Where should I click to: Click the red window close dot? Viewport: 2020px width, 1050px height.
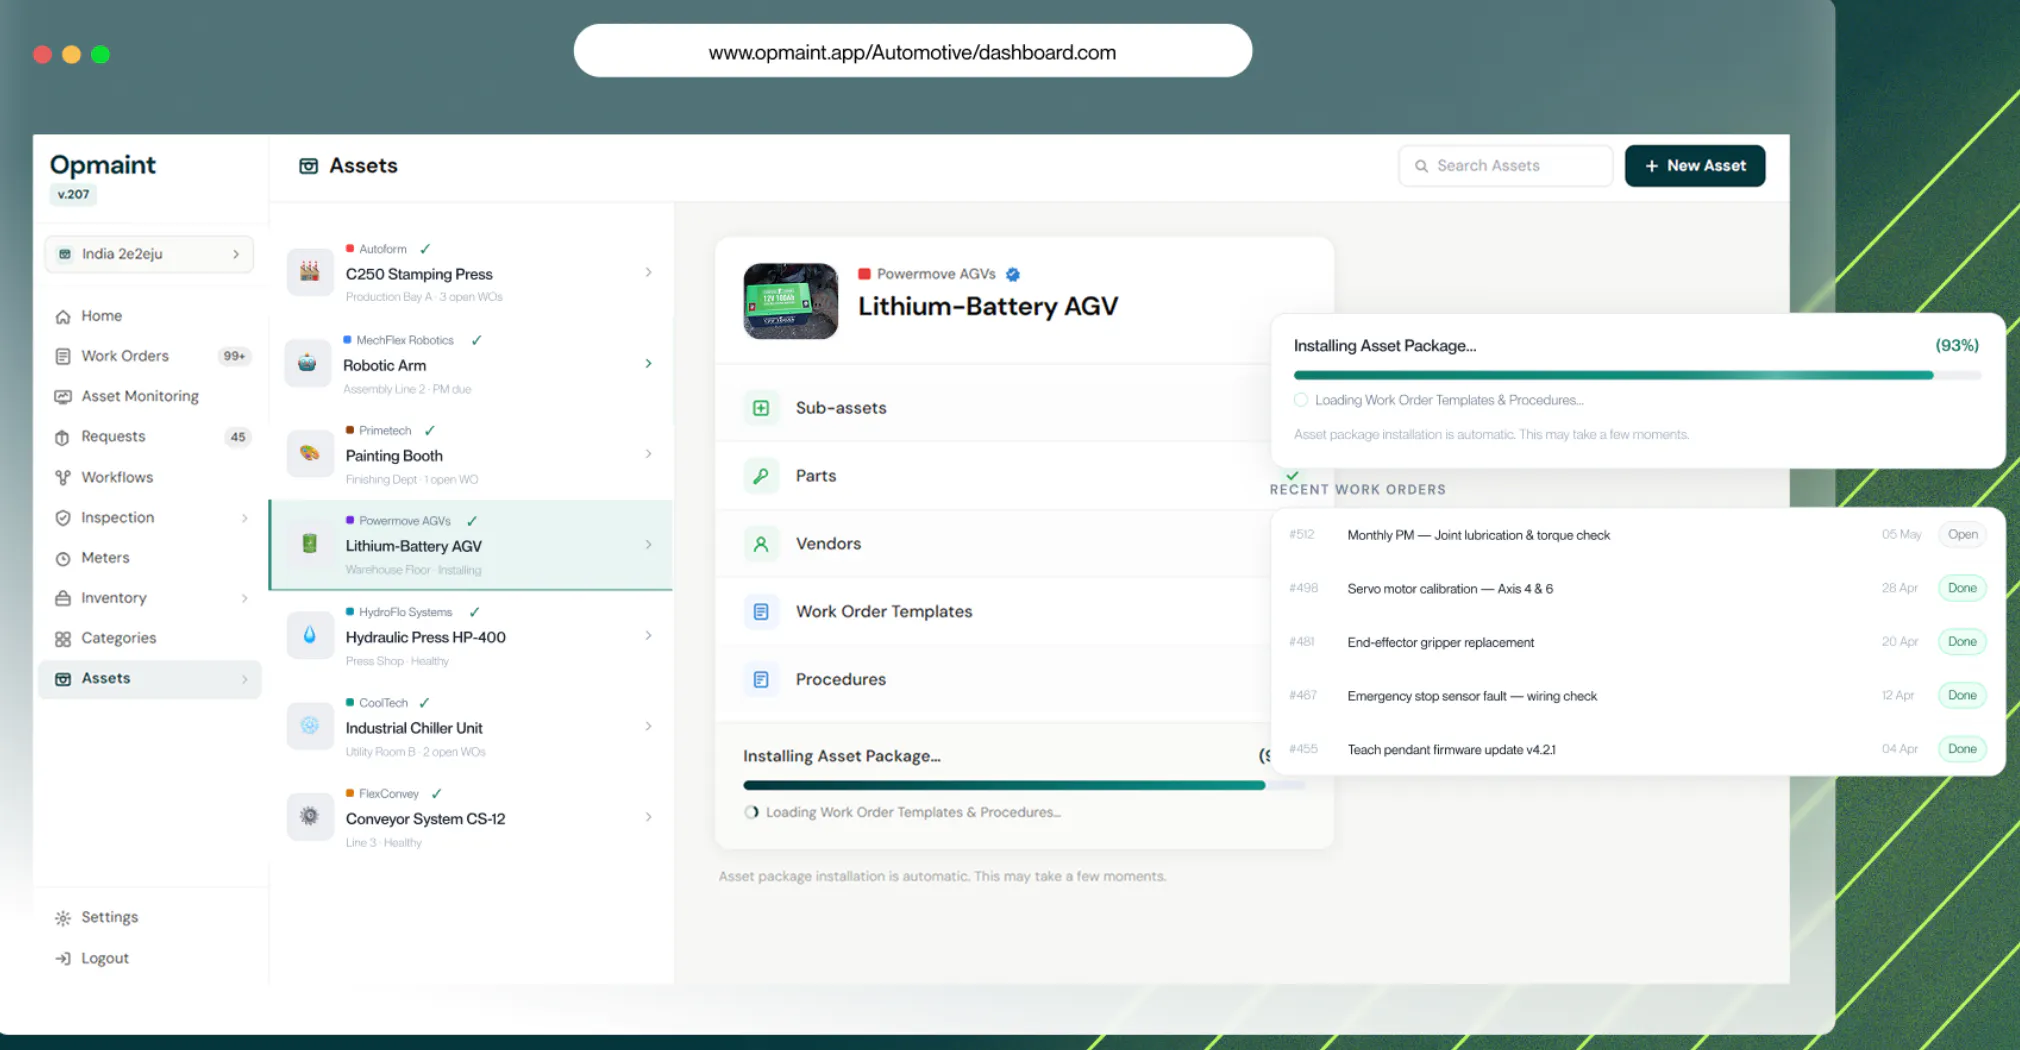click(42, 54)
